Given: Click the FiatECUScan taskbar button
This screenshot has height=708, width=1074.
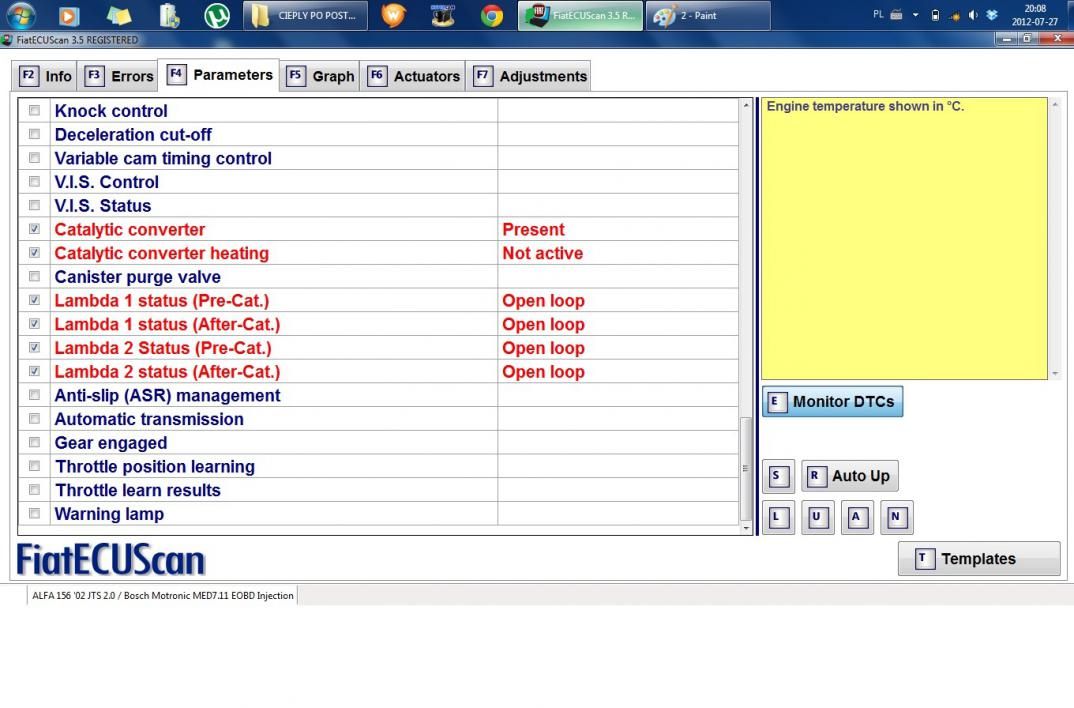Looking at the screenshot, I should 581,15.
